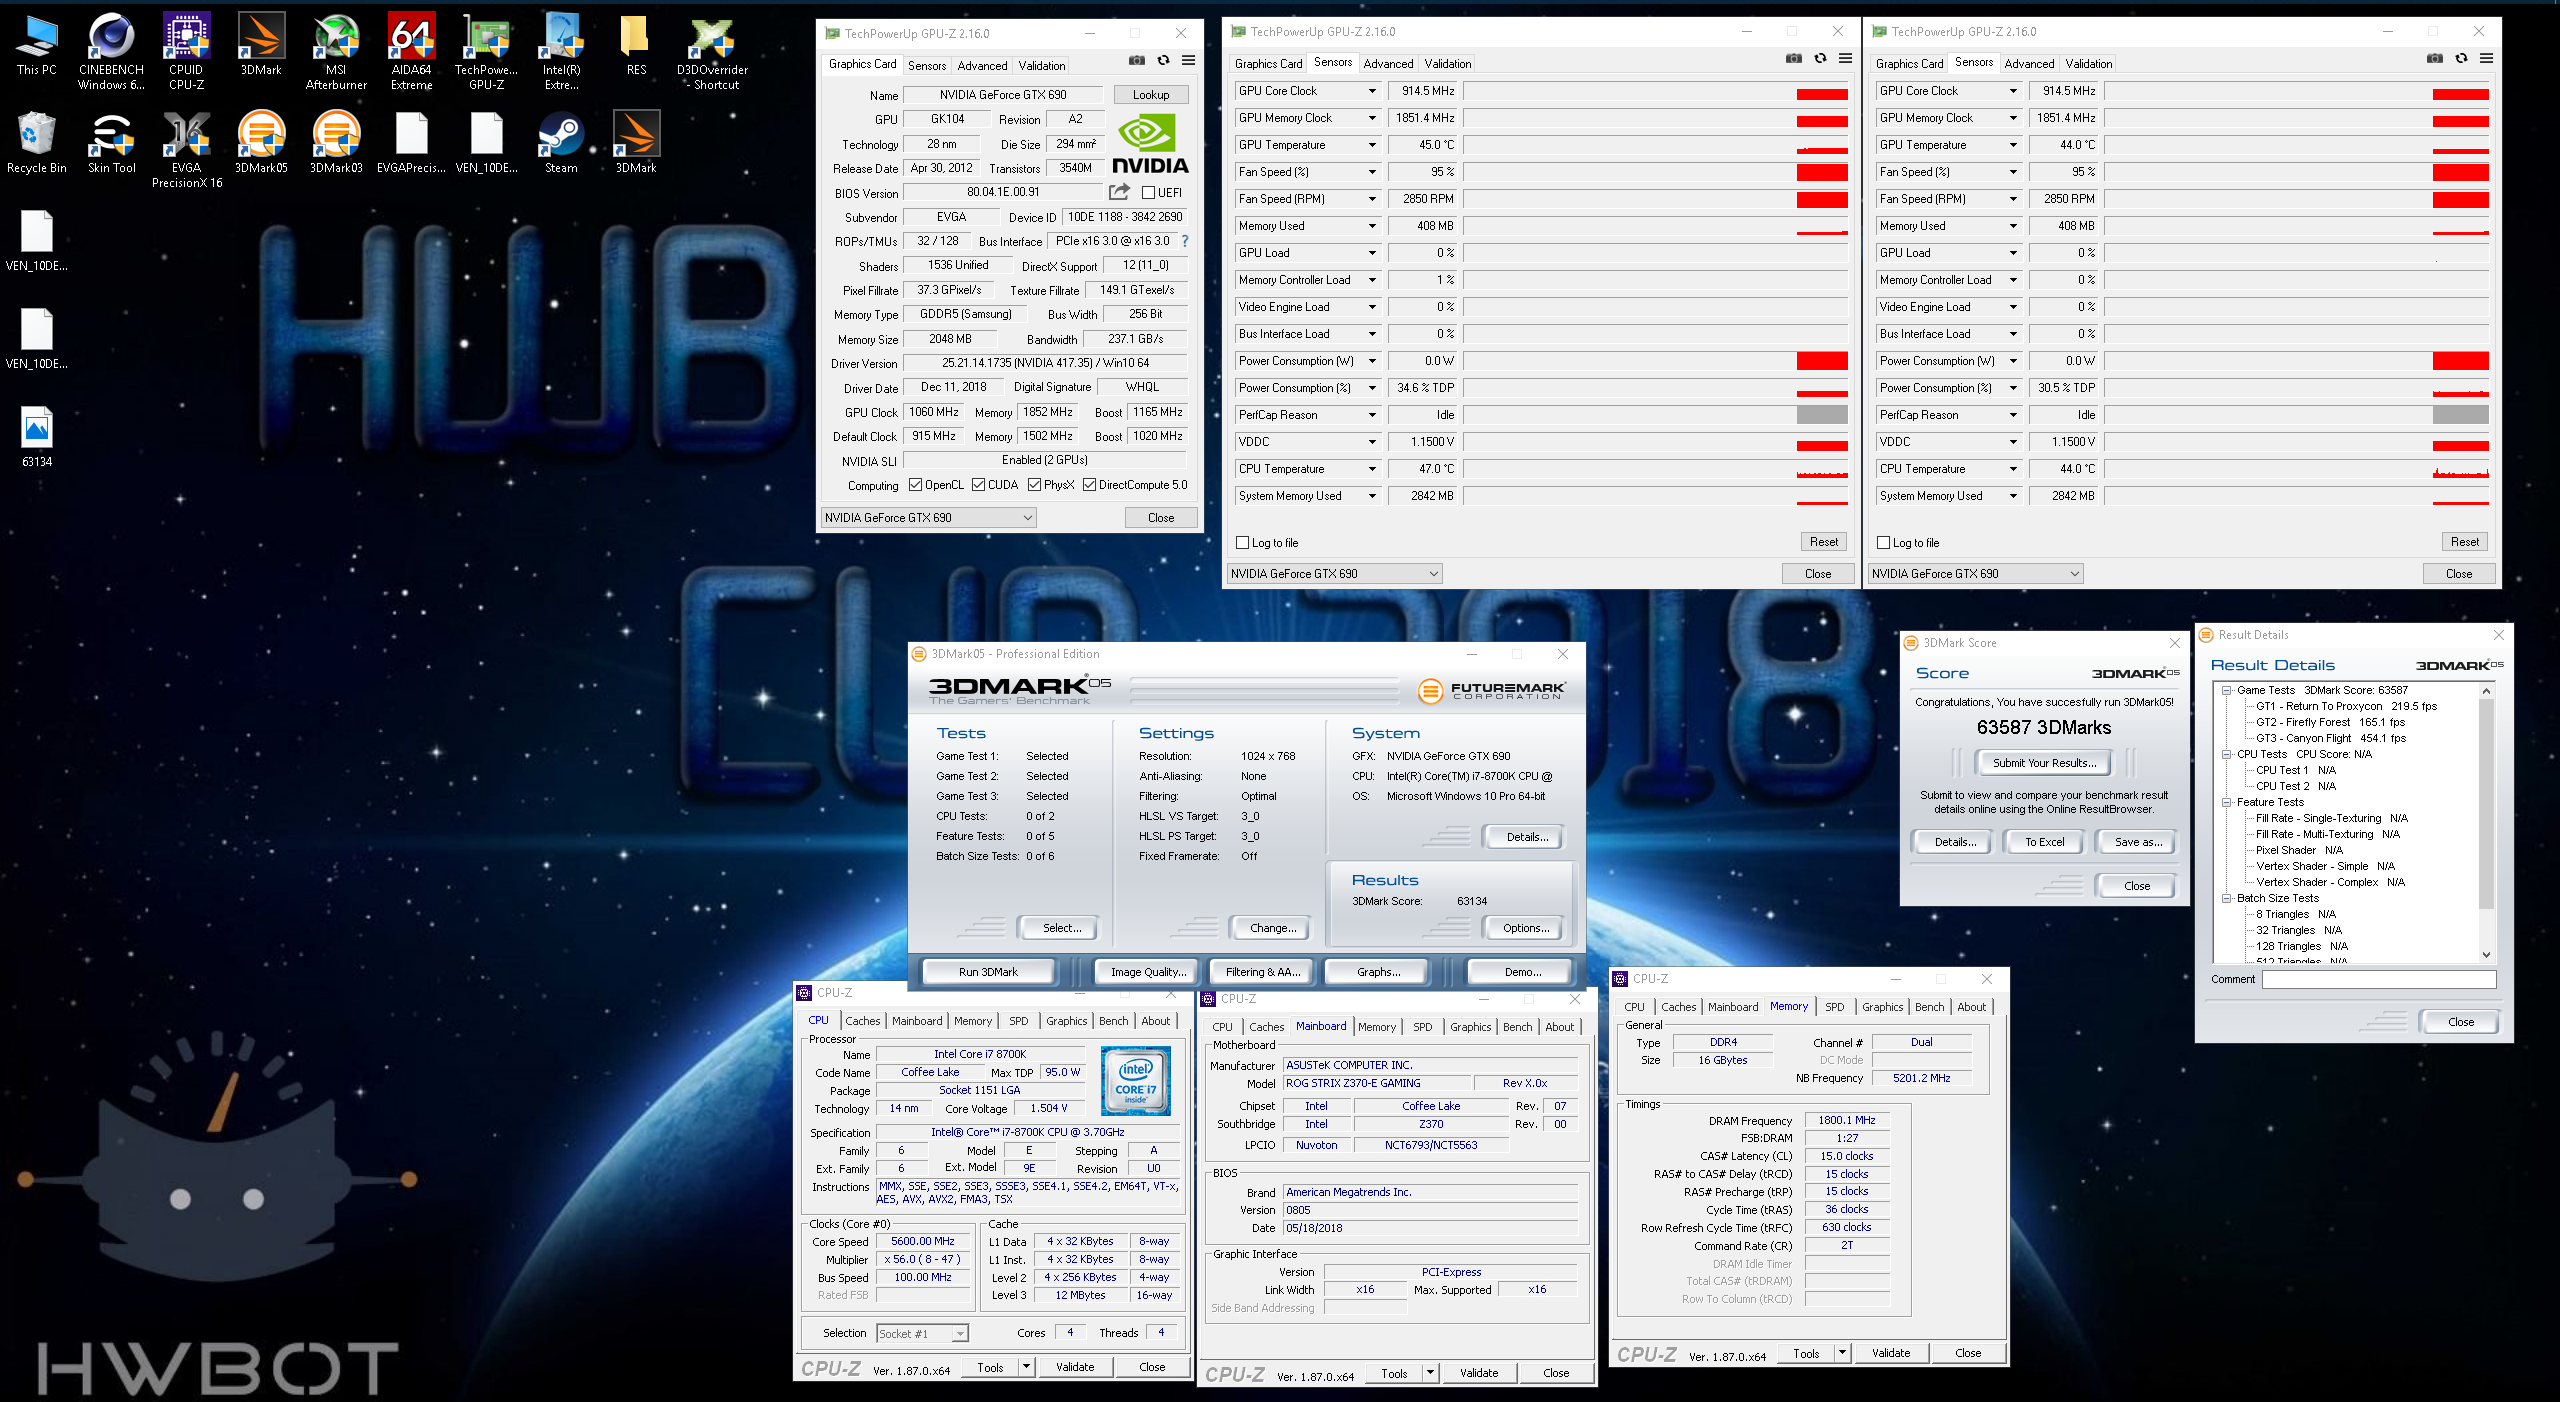Open the CPU-Z Socket #1 selection dropdown

coord(922,1334)
